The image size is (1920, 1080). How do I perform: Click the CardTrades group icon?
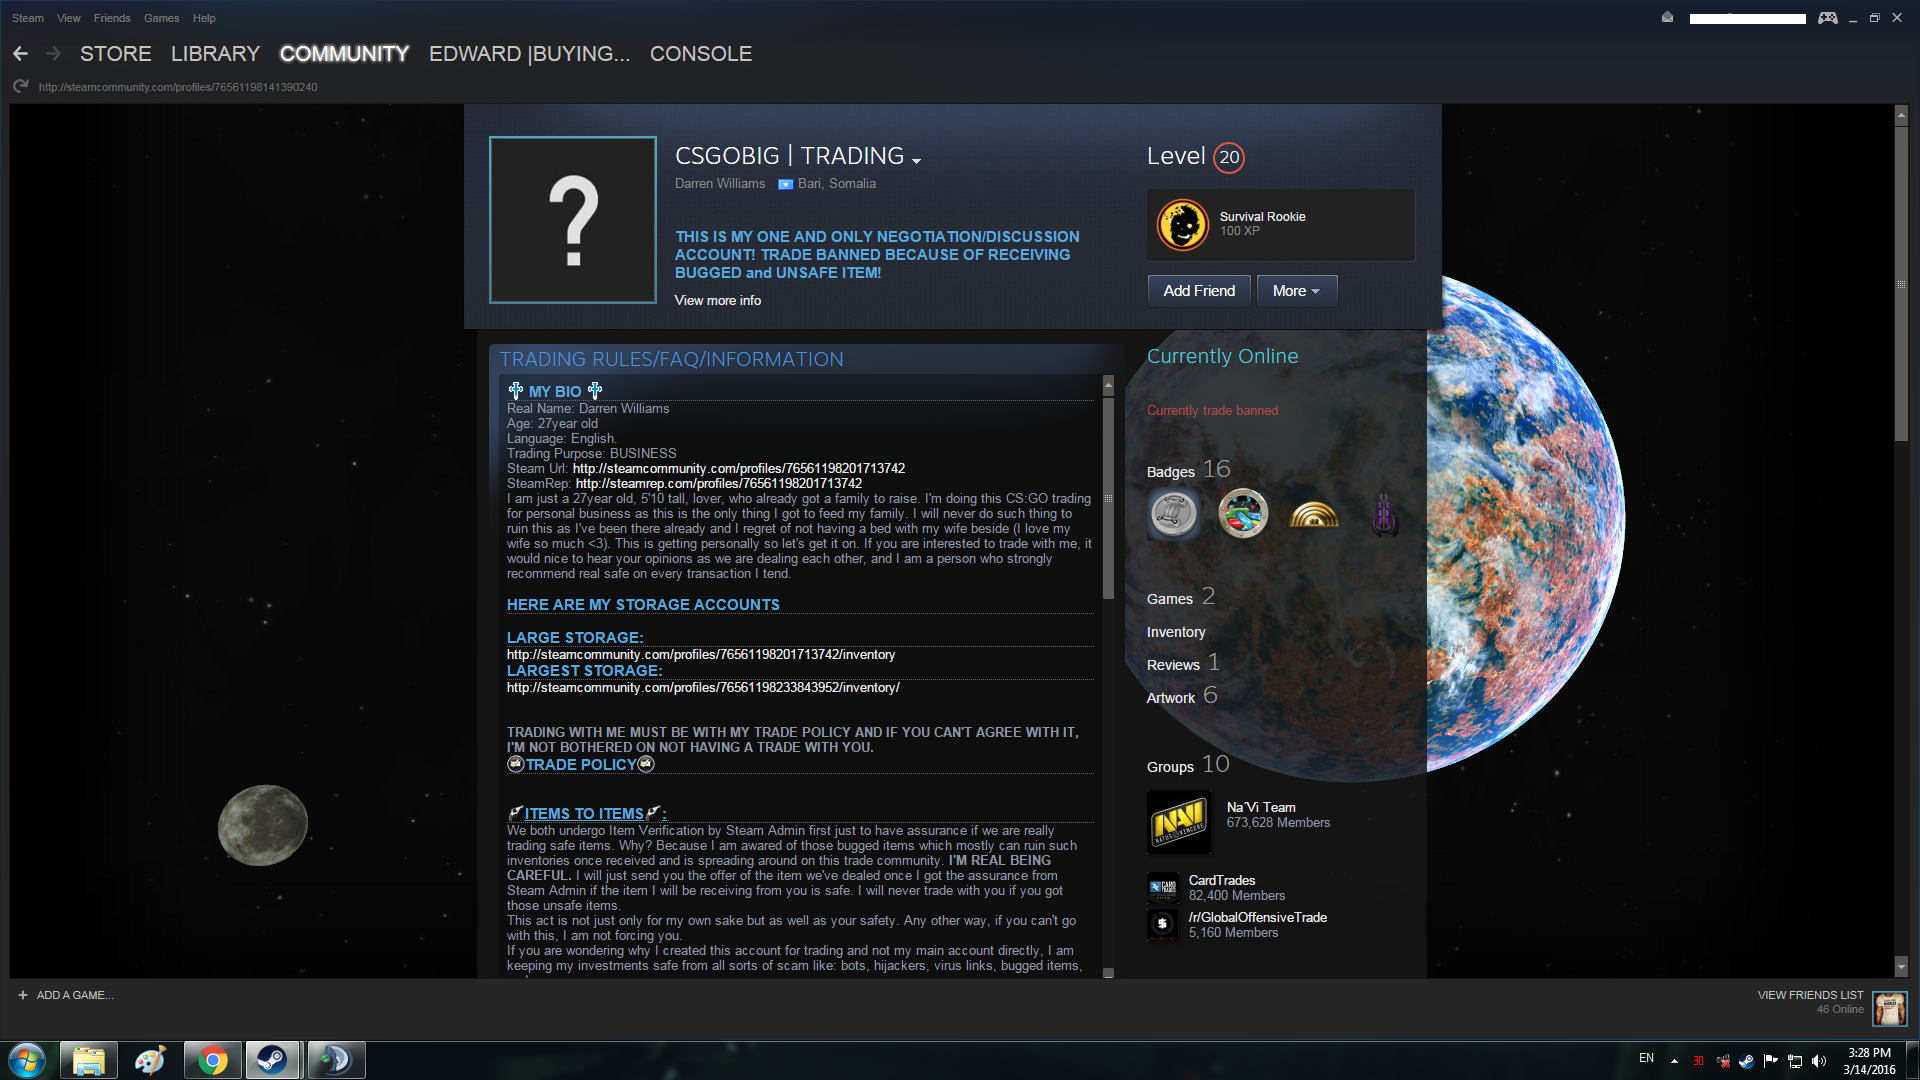coord(1163,887)
